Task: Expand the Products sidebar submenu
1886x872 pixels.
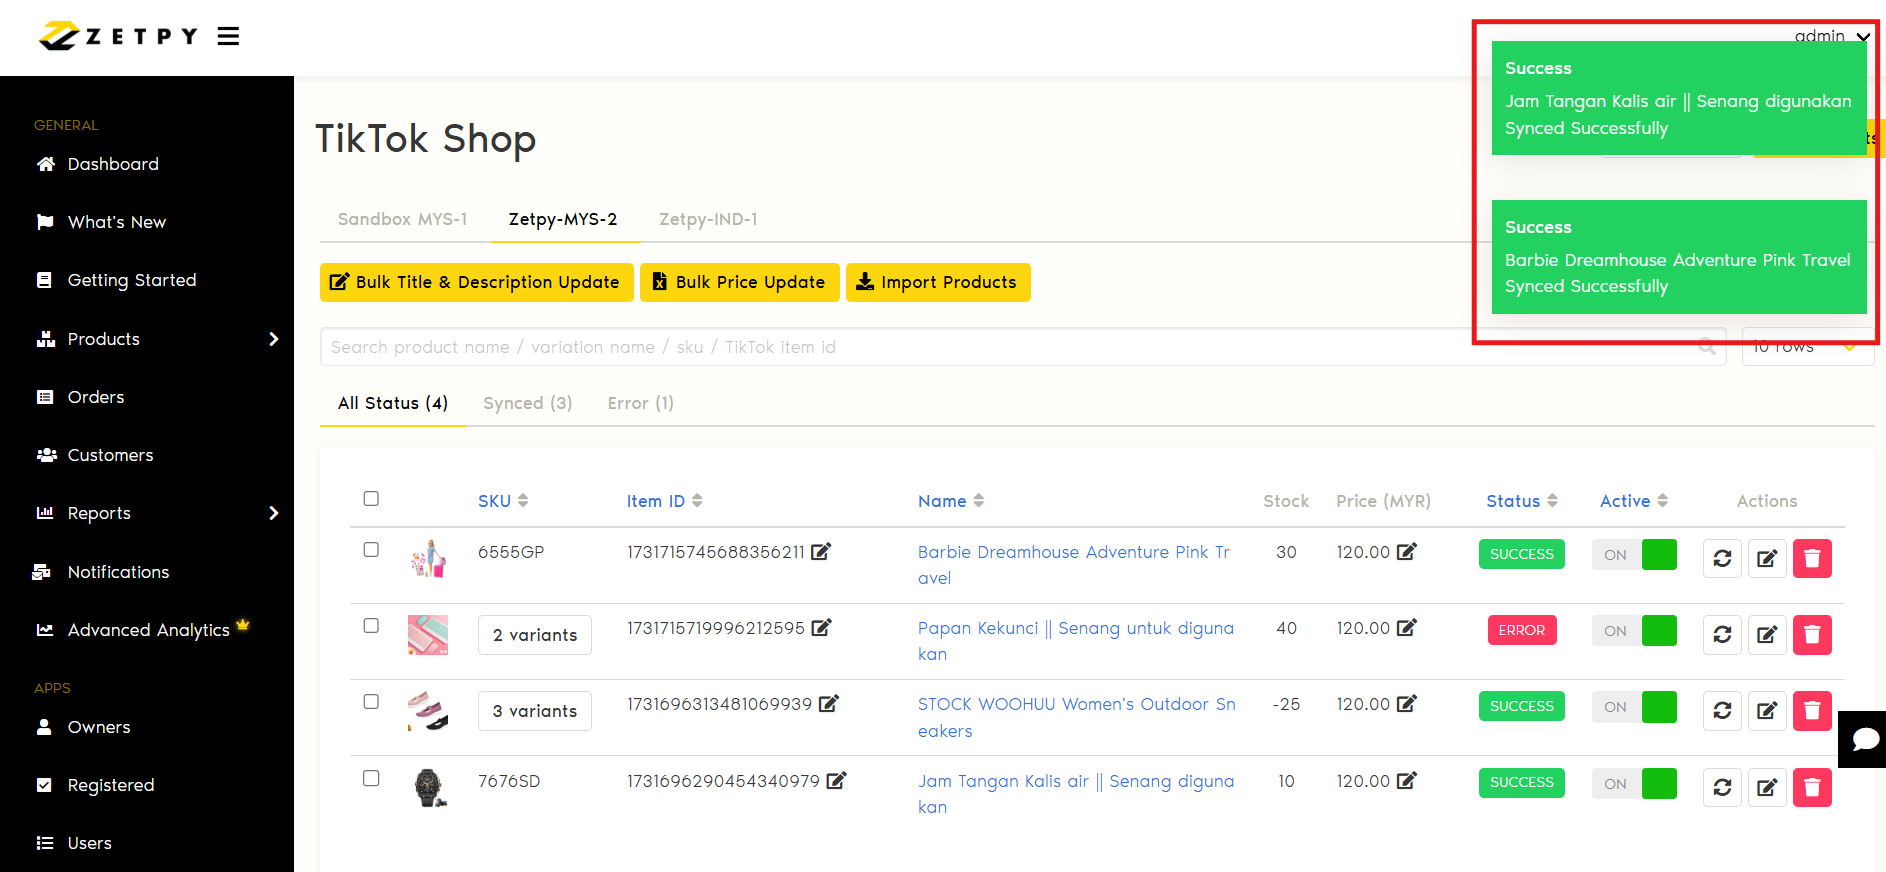Action: [273, 339]
